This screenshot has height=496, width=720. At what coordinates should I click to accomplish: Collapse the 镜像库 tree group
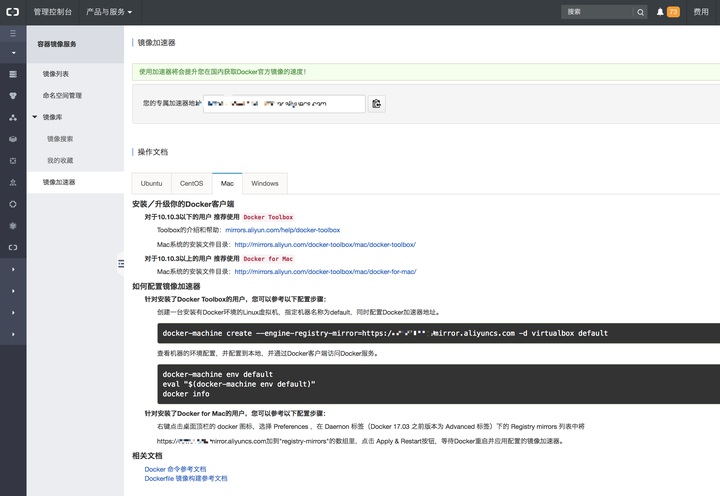35,117
